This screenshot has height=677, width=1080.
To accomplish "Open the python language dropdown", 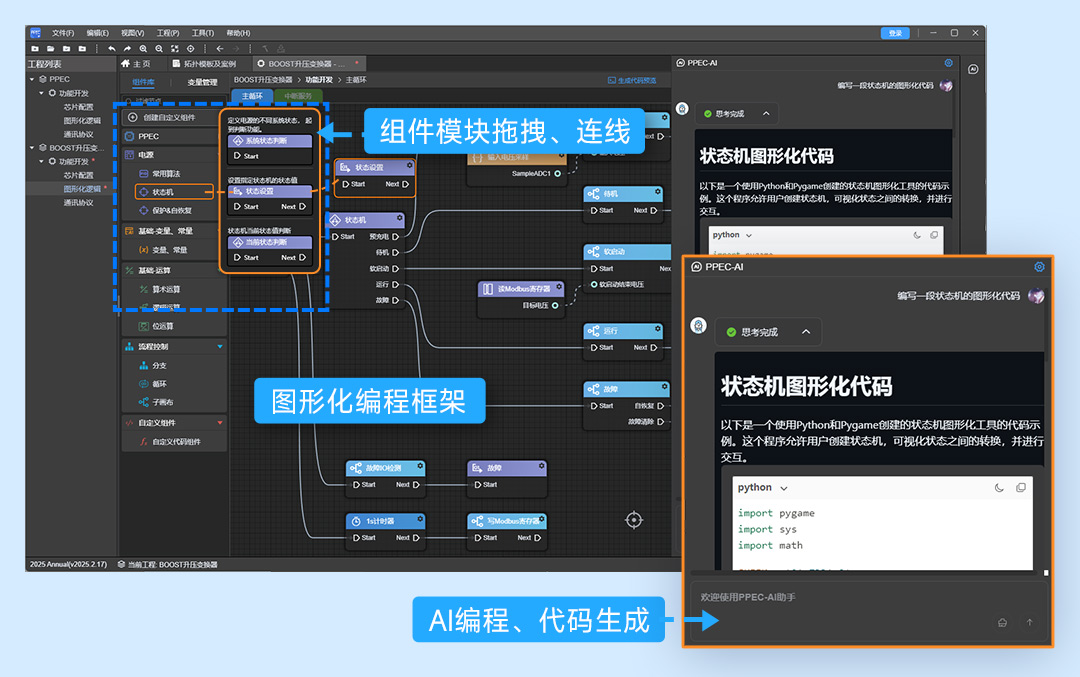I will (783, 488).
